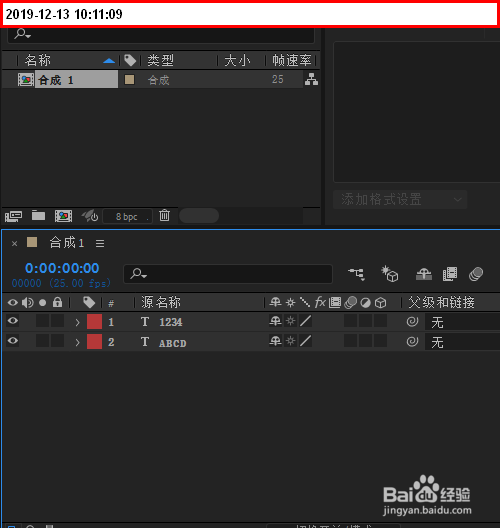
Task: Click the audio speaker column header
Action: [x=28, y=303]
